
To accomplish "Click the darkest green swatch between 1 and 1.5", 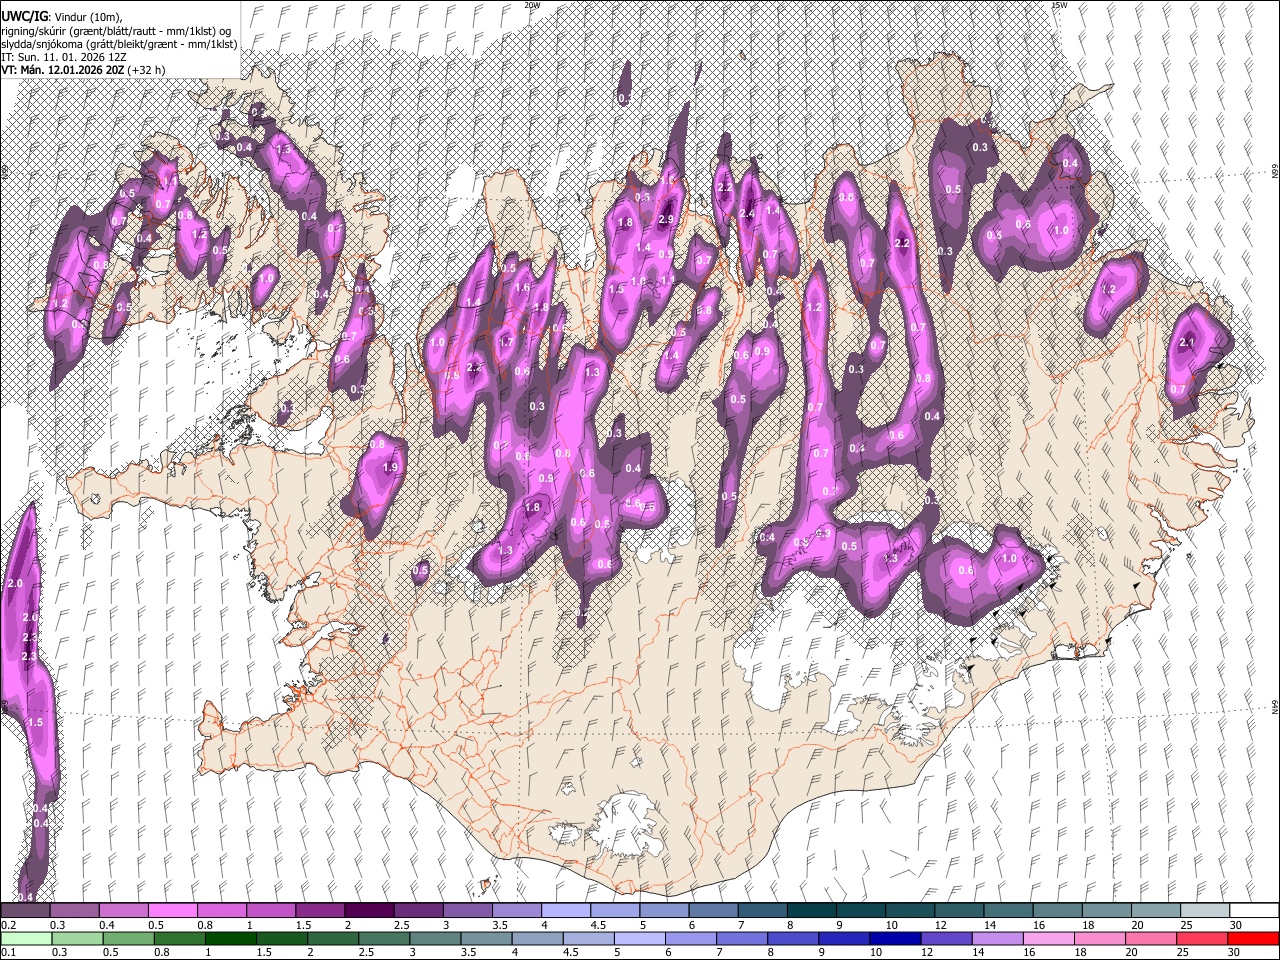I will click(230, 938).
